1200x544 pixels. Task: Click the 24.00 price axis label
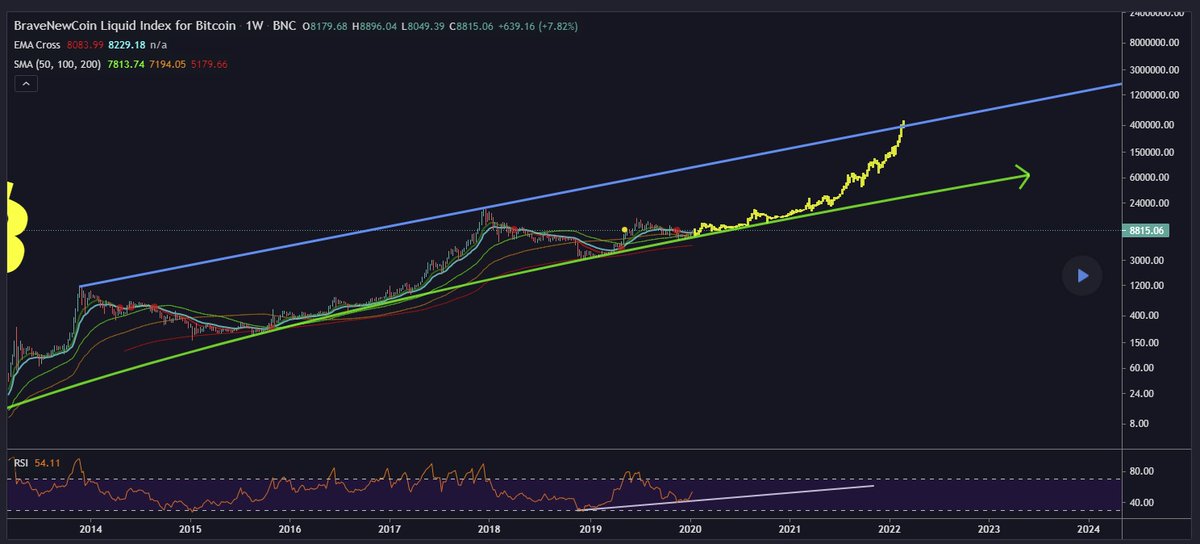[x=1142, y=393]
